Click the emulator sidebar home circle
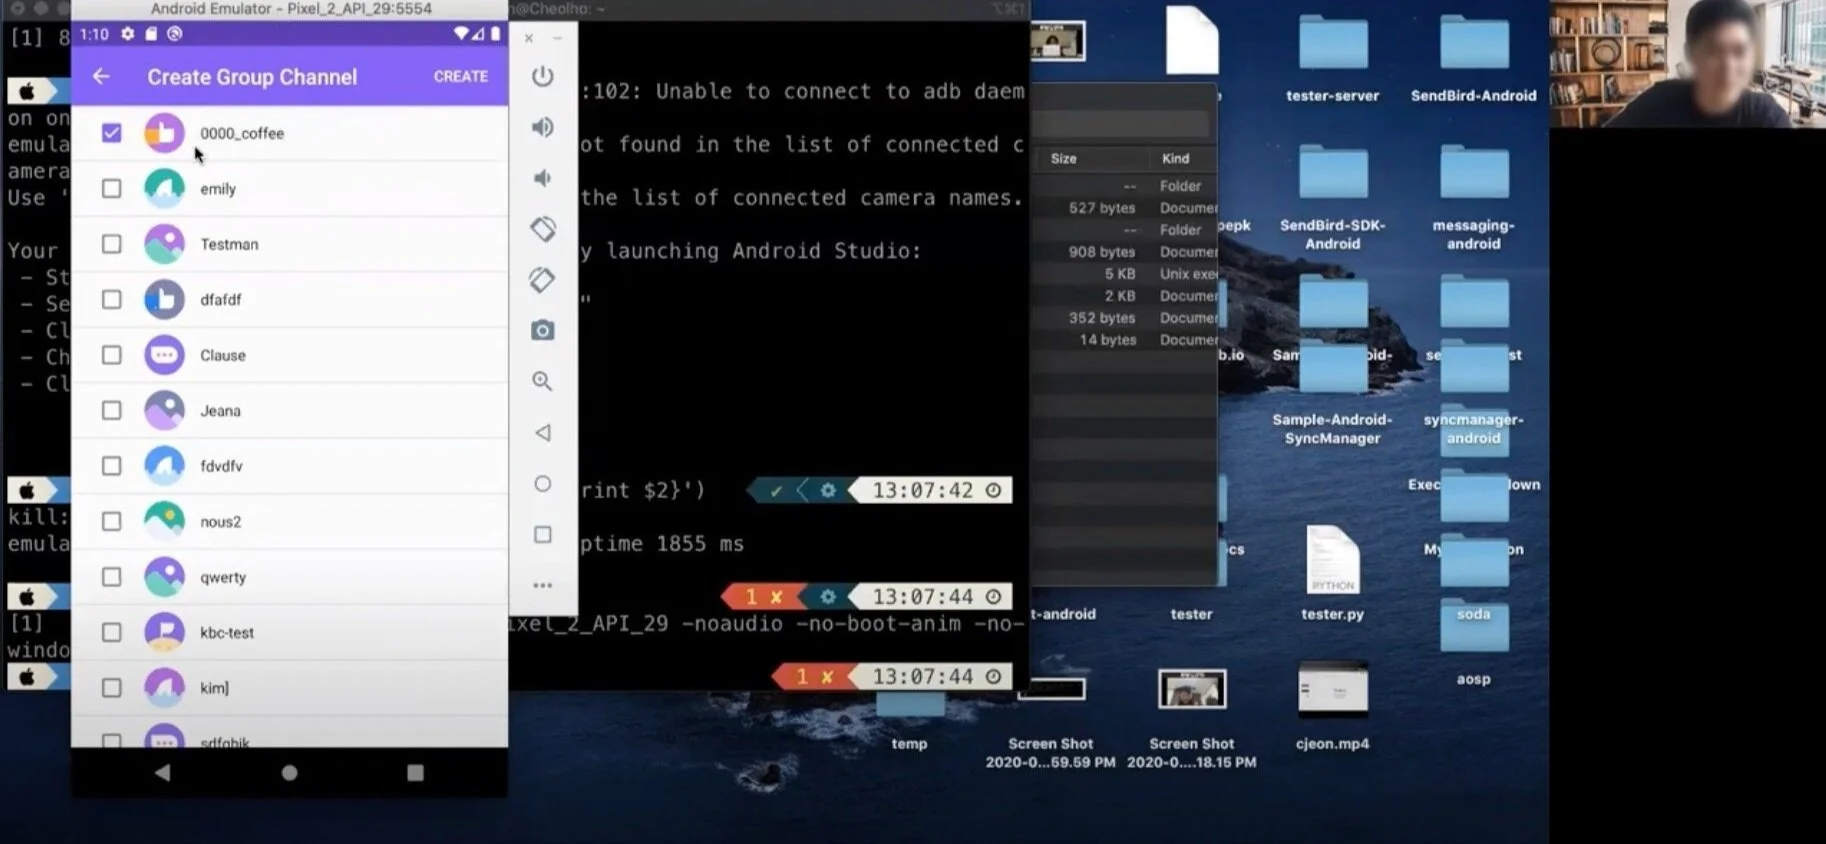 (x=542, y=484)
